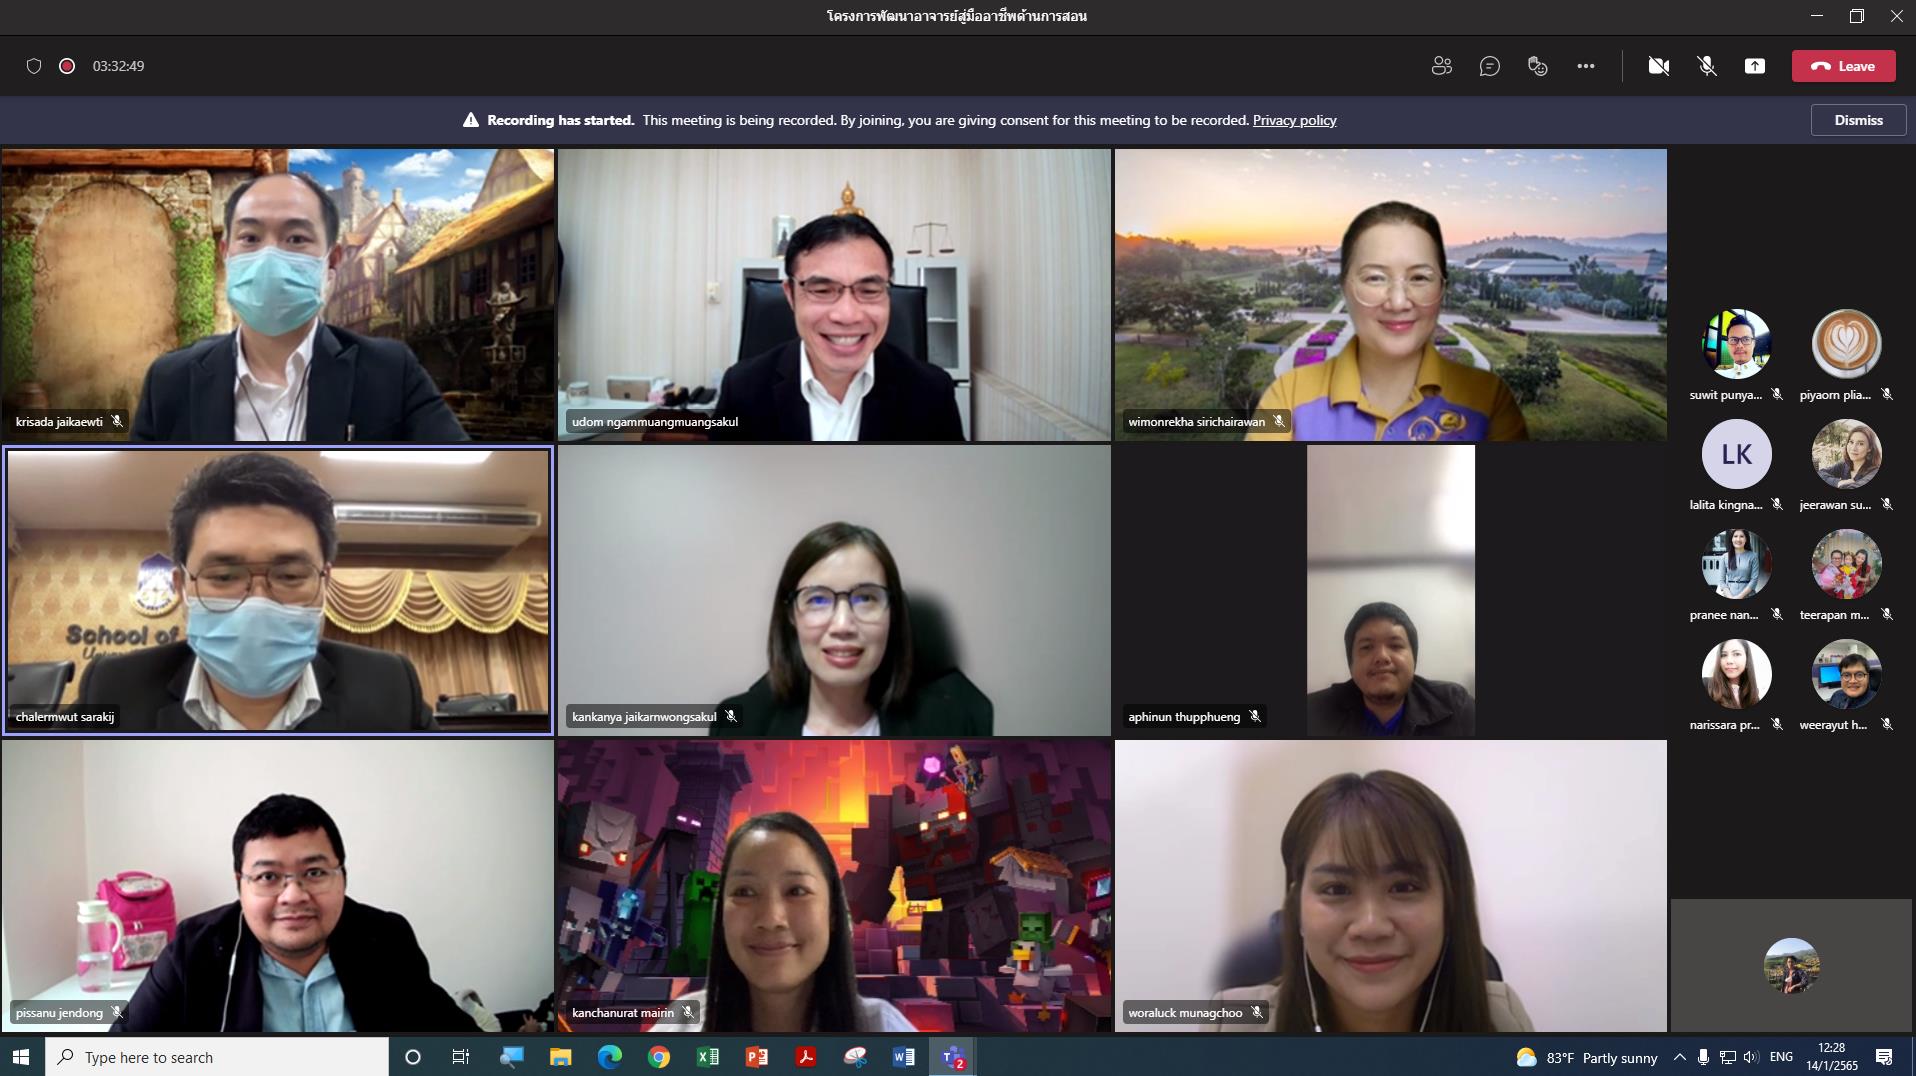Dismiss the recording notification banner
Image resolution: width=1916 pixels, height=1076 pixels.
coord(1858,120)
